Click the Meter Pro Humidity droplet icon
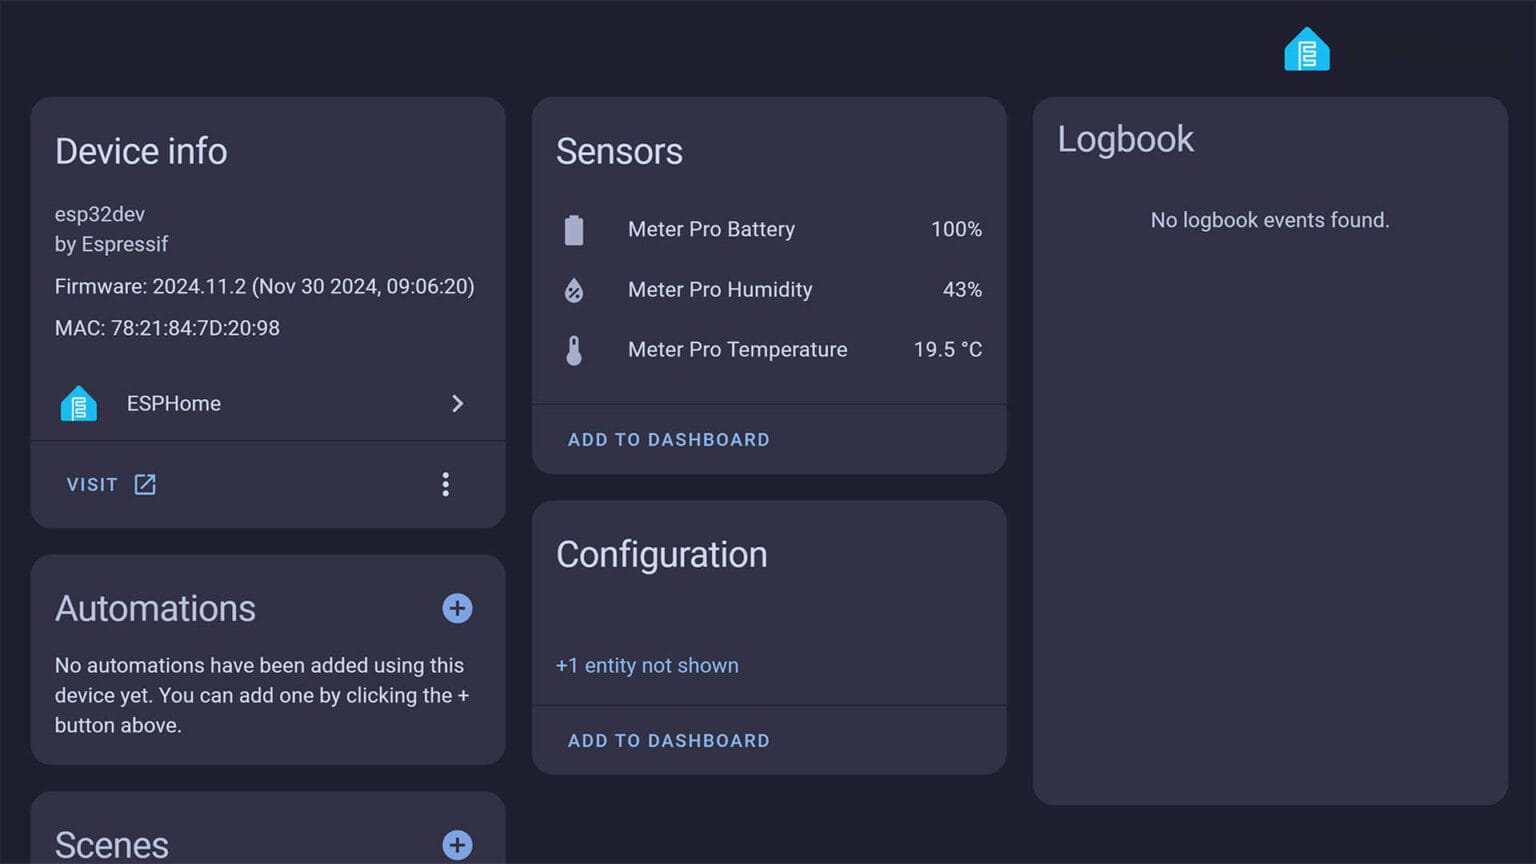The height and width of the screenshot is (864, 1536). pyautogui.click(x=574, y=290)
